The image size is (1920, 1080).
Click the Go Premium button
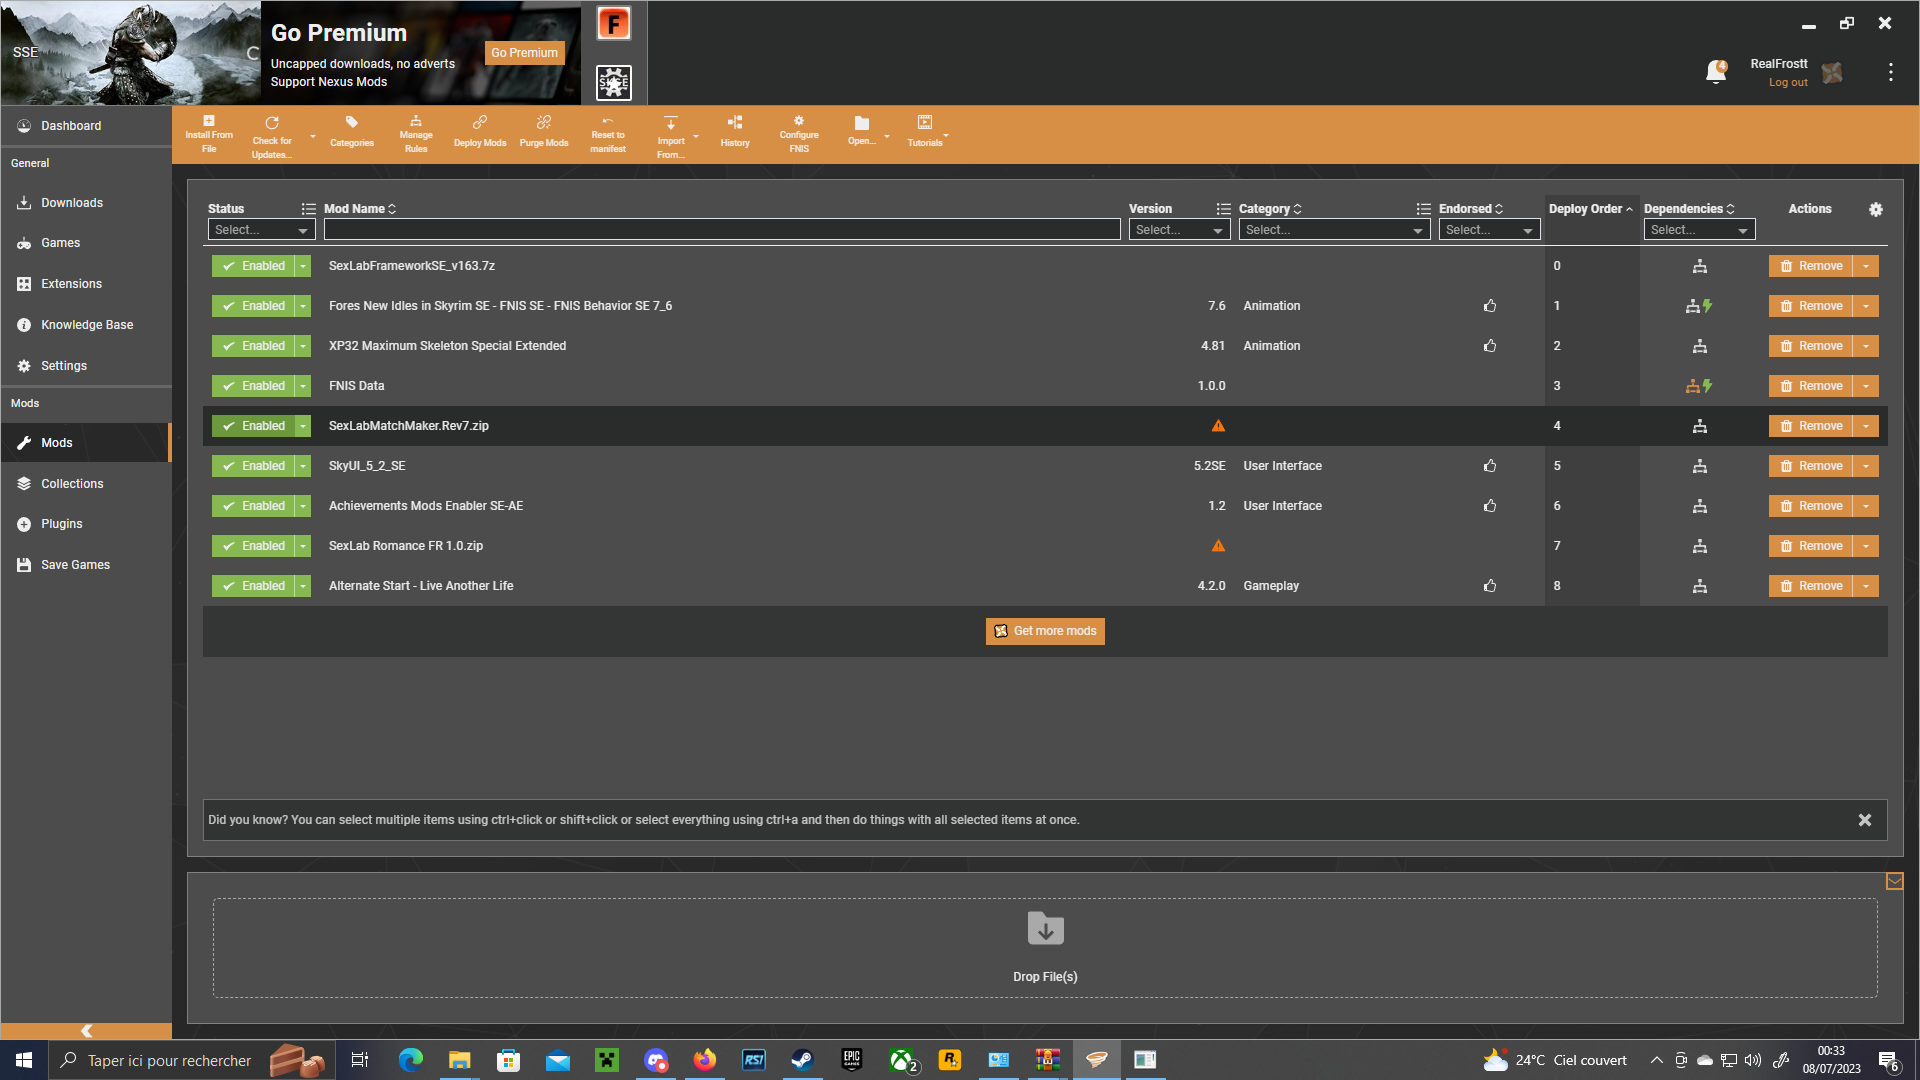pos(524,53)
